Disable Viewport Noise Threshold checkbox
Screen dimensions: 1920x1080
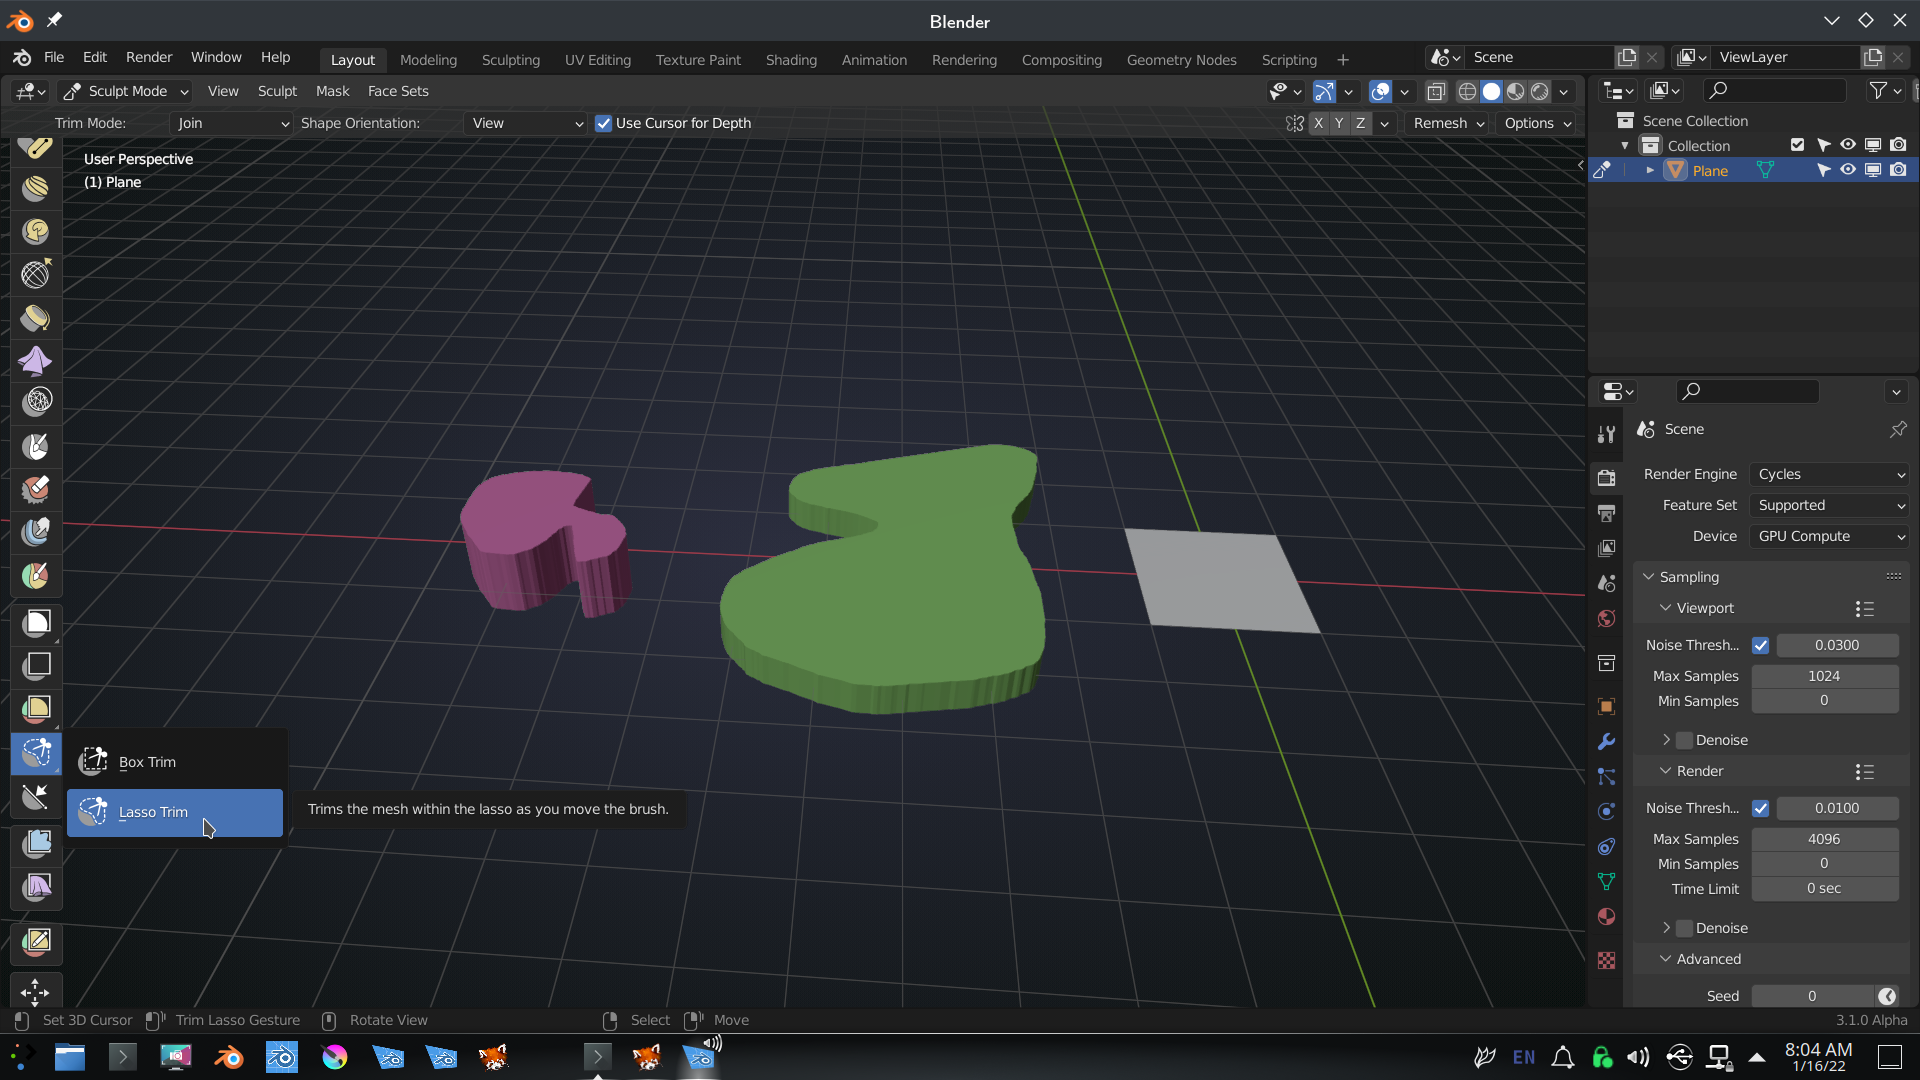click(x=1760, y=645)
